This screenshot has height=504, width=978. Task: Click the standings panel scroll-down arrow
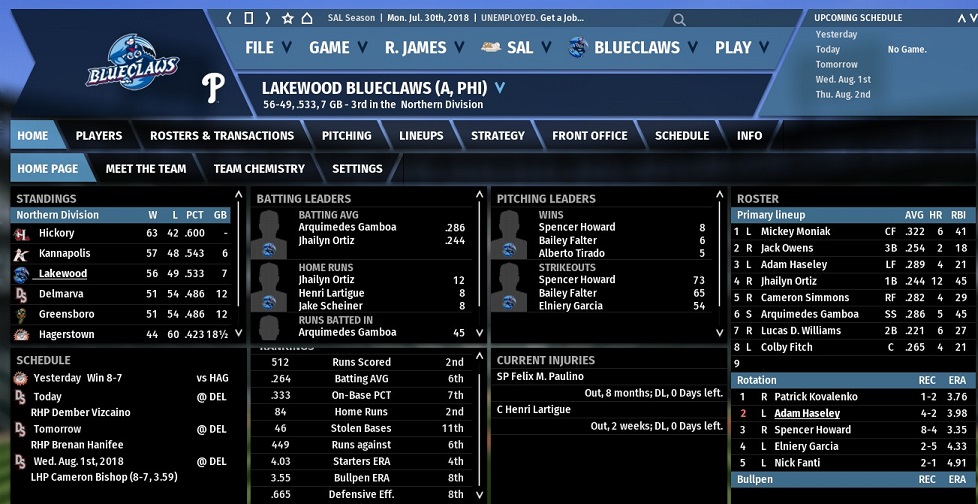(238, 333)
